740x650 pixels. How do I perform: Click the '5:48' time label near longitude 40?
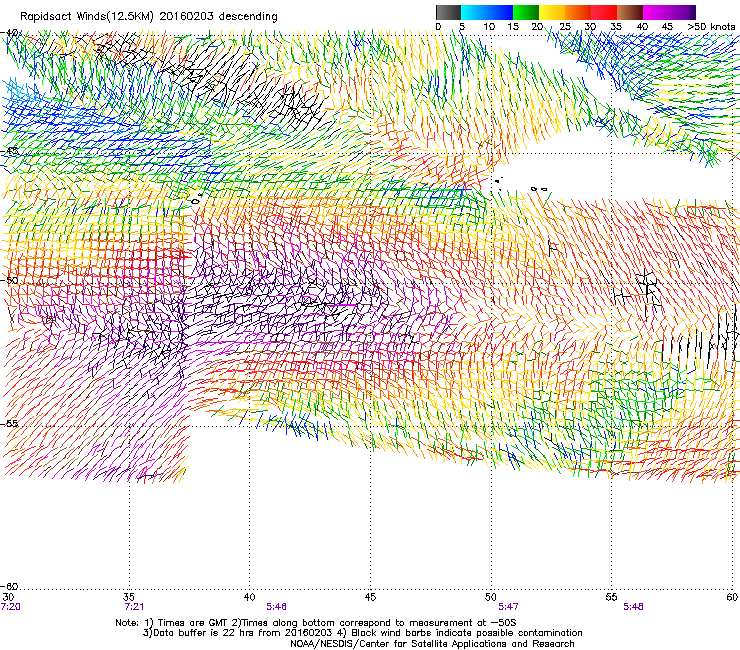pos(277,607)
